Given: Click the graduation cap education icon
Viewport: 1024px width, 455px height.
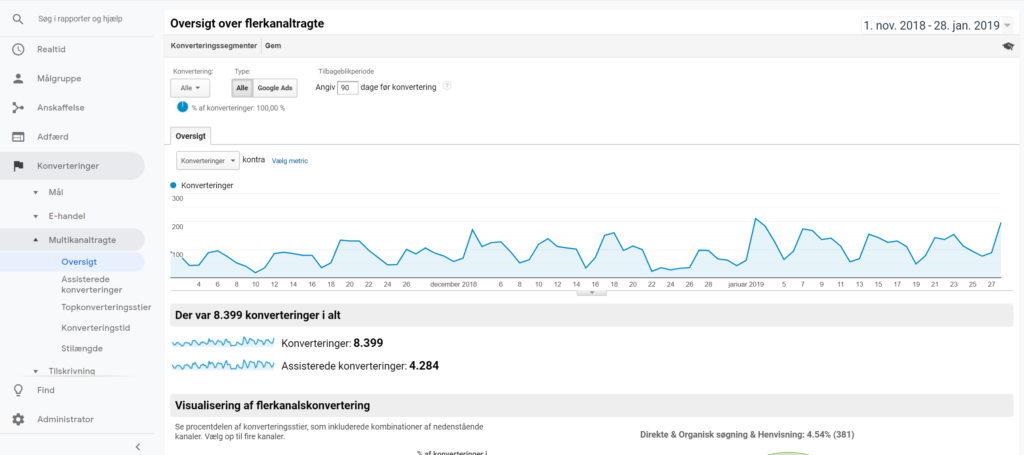Looking at the screenshot, I should (1008, 46).
